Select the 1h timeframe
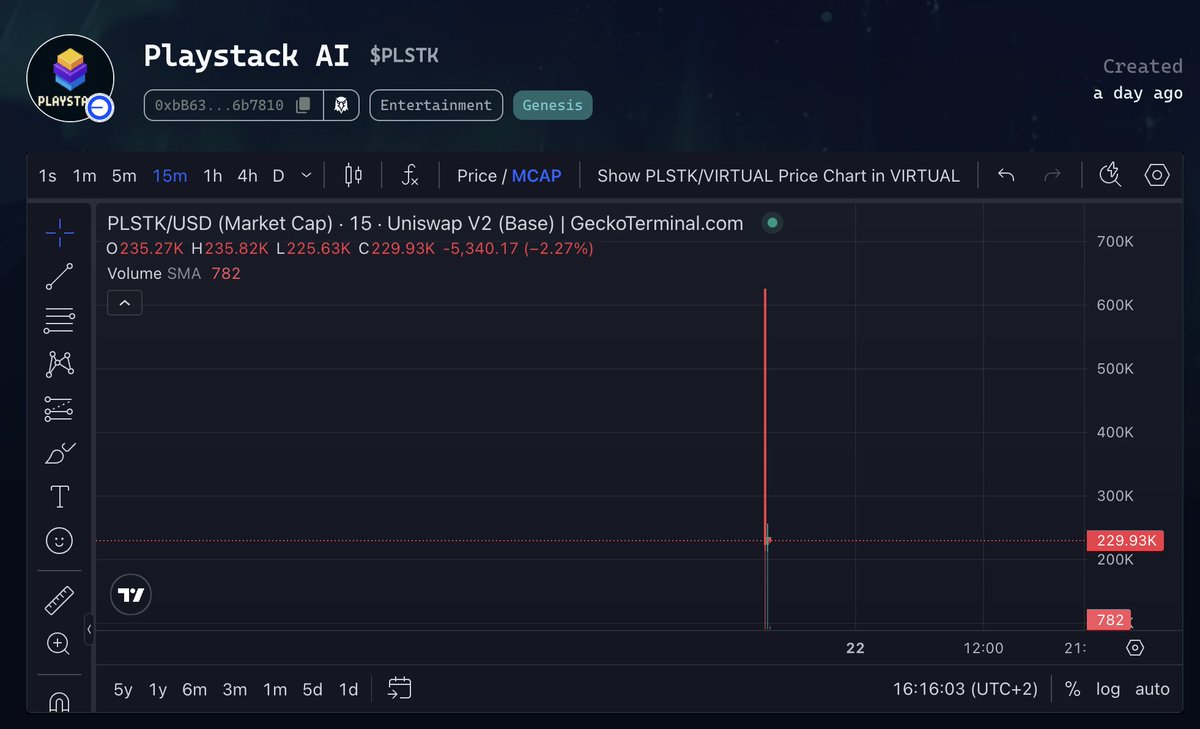1200x729 pixels. pos(213,175)
